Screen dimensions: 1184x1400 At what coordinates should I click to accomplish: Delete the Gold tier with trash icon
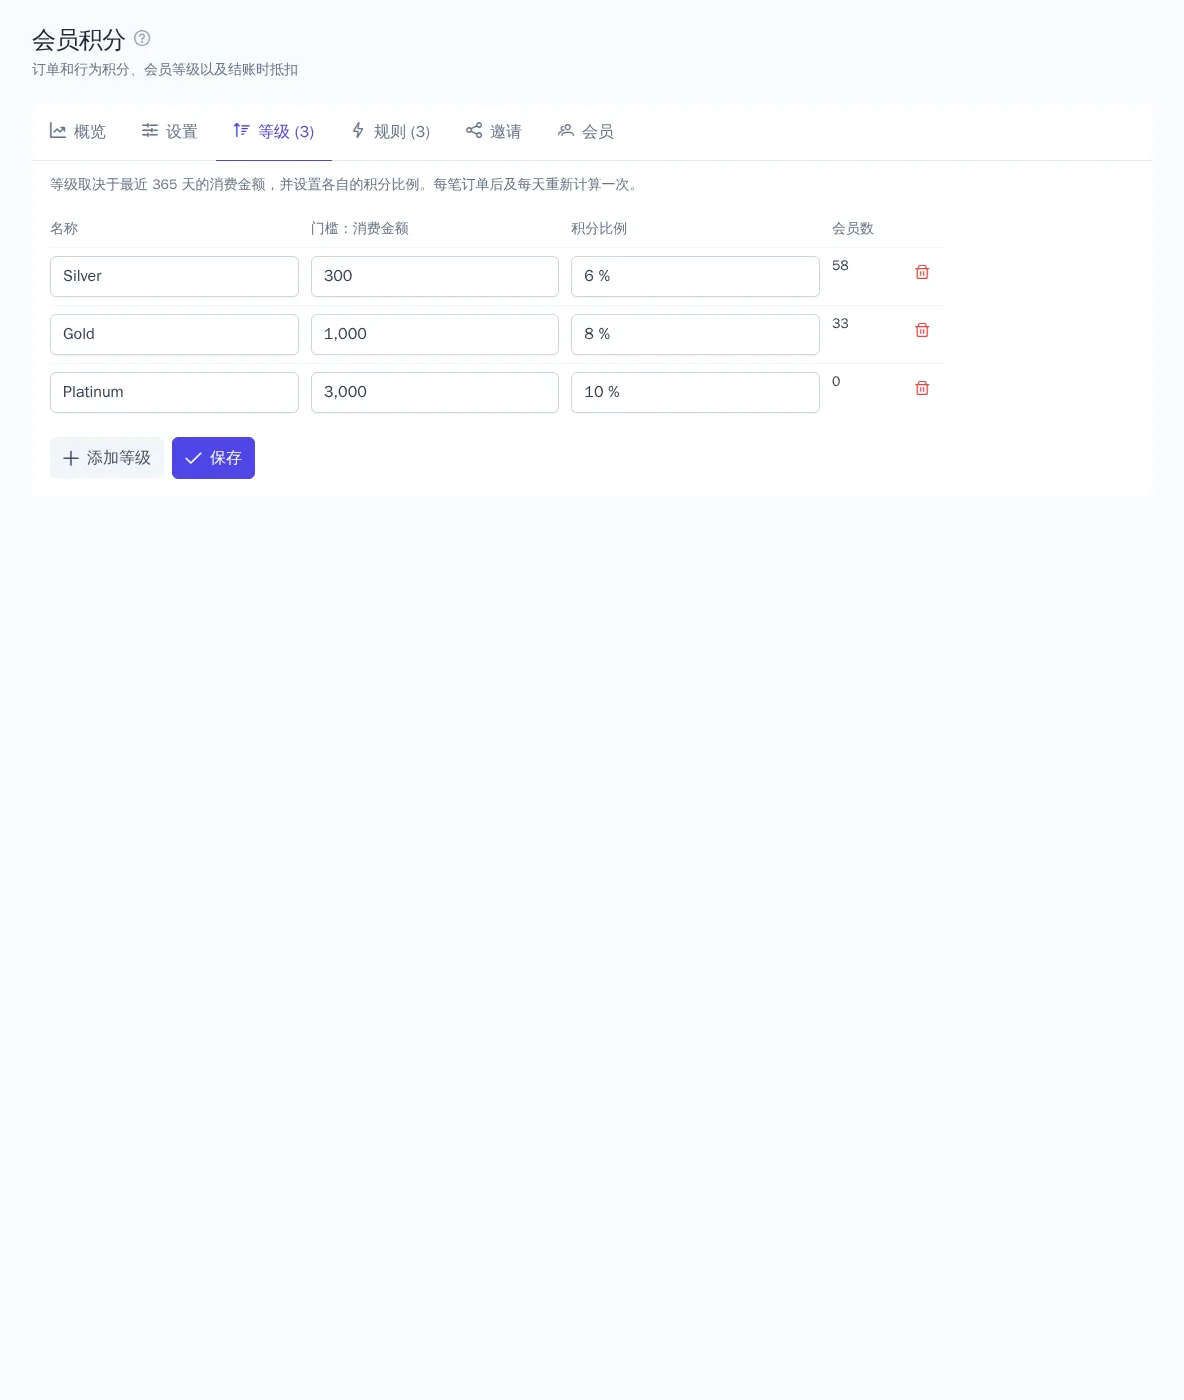tap(922, 330)
